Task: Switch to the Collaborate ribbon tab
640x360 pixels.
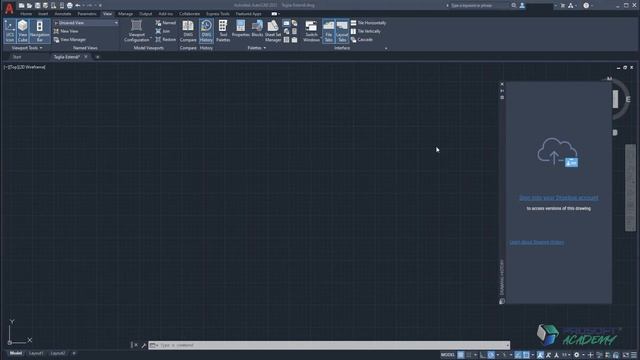Action: click(189, 14)
